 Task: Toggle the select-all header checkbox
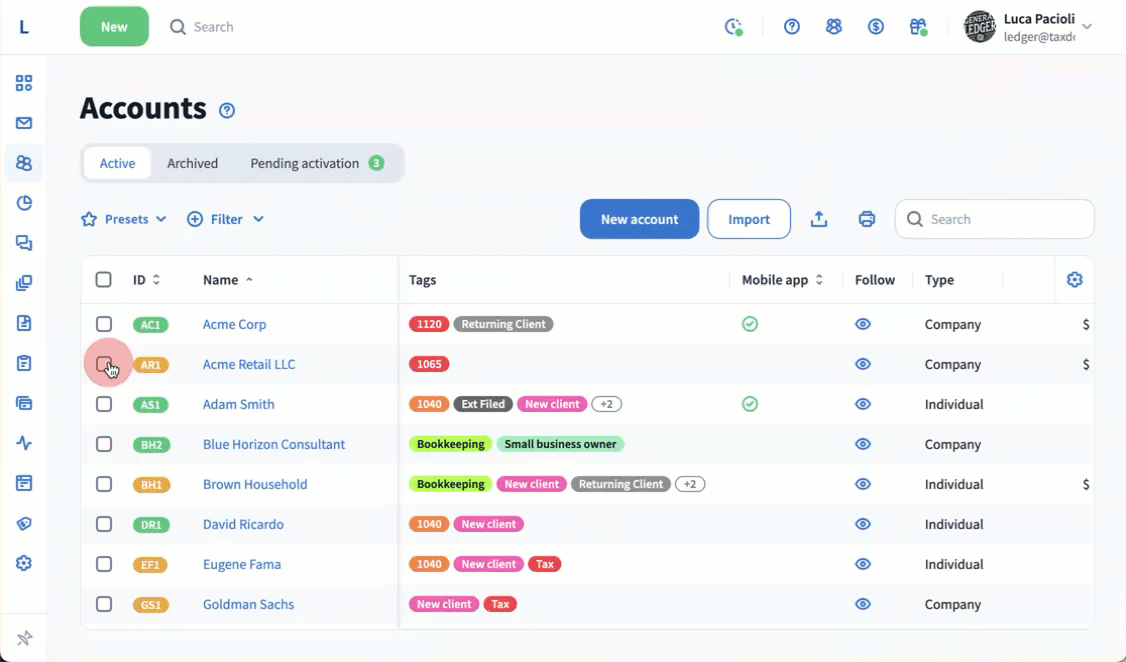tap(104, 280)
